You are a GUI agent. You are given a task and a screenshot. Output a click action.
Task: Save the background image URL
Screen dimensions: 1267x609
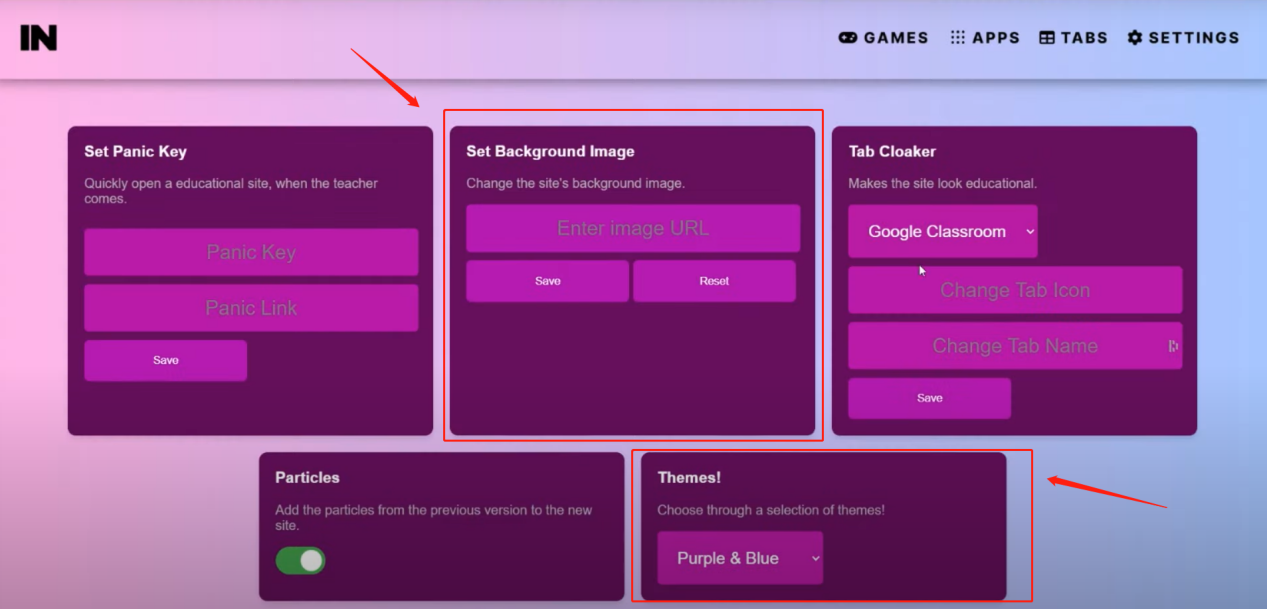coord(546,281)
